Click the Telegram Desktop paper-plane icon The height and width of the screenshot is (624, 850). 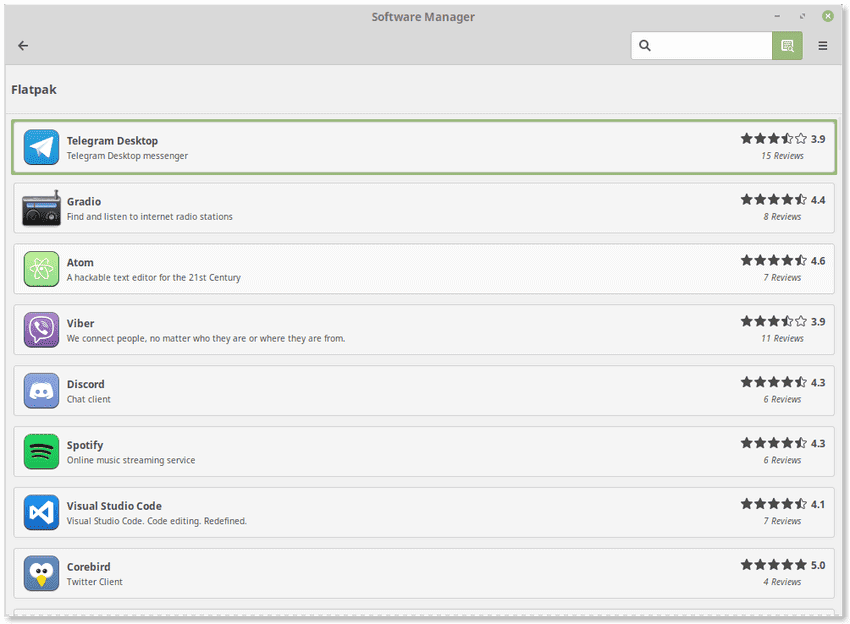click(41, 147)
